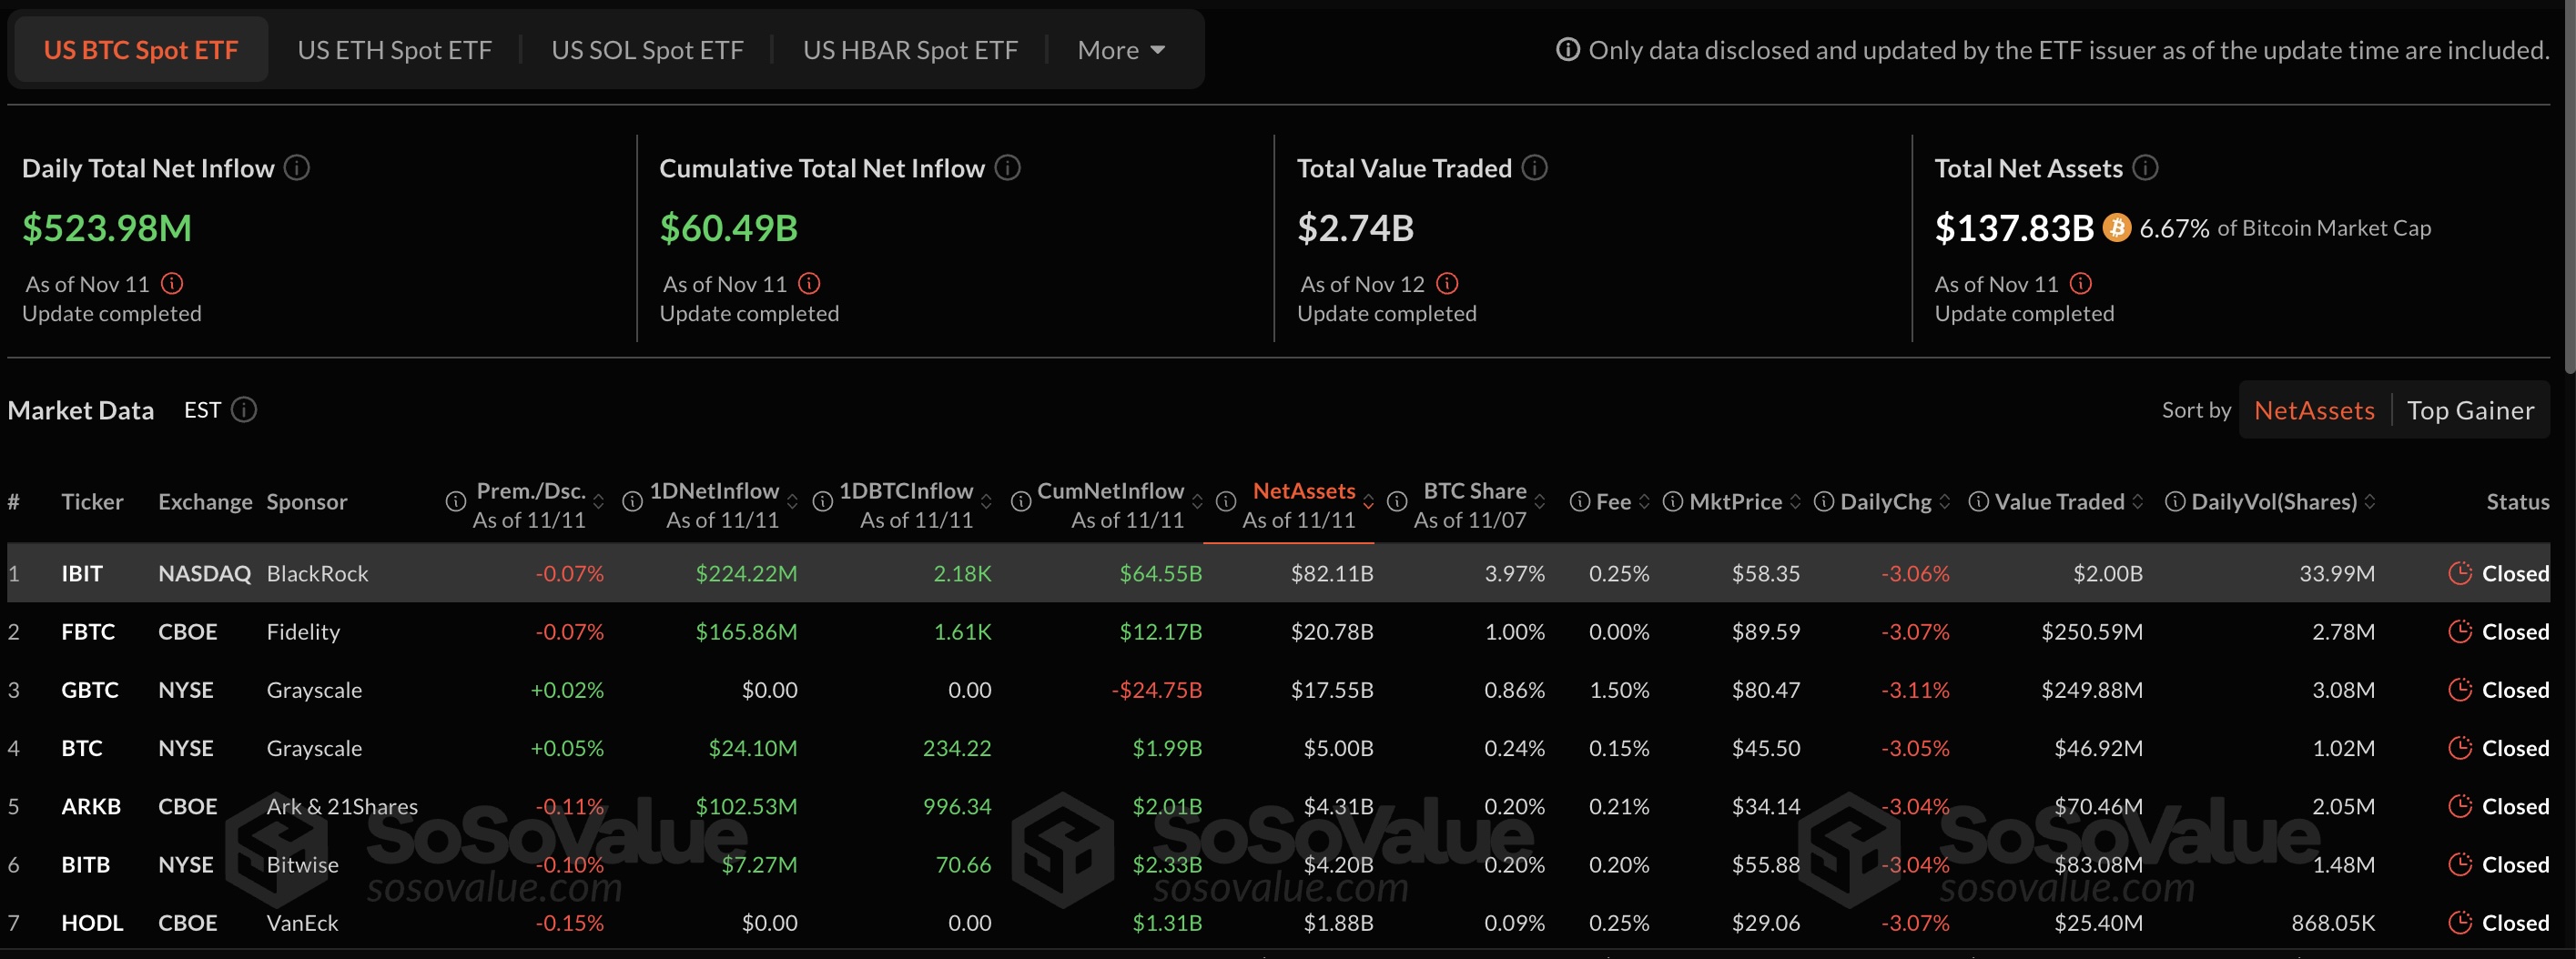Click info icon next to Total Value Traded
The height and width of the screenshot is (959, 2576).
click(x=1534, y=168)
